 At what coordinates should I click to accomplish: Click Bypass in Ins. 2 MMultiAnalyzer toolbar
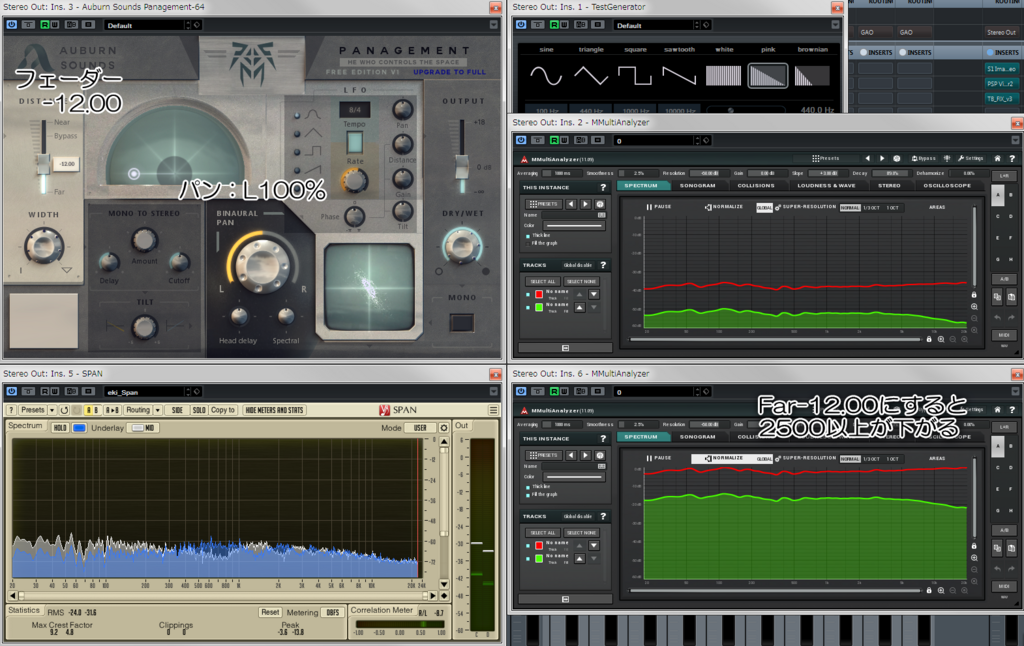tap(923, 158)
